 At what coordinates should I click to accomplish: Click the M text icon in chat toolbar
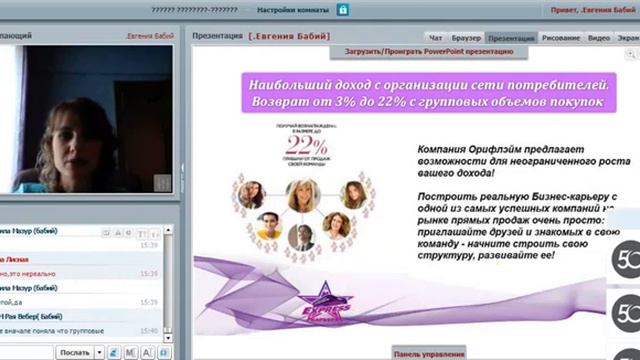pos(131,352)
